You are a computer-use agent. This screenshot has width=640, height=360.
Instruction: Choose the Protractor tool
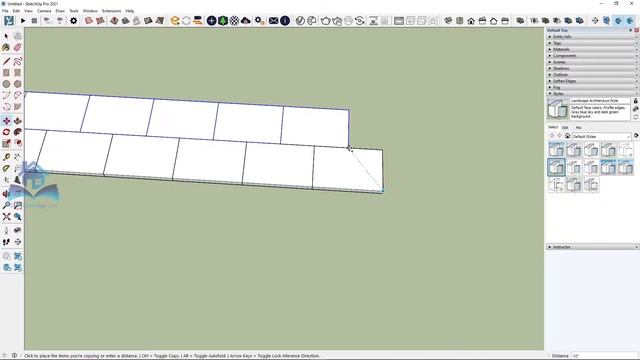(6, 169)
